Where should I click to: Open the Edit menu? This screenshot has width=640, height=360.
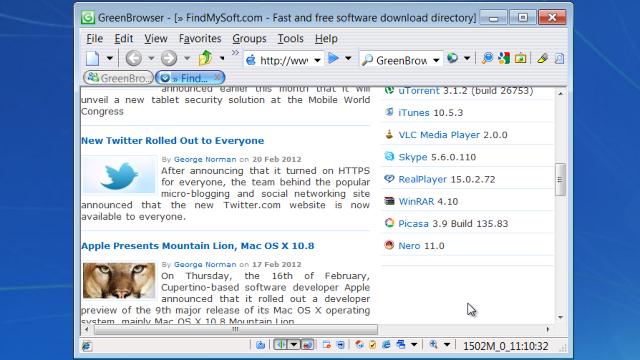124,38
